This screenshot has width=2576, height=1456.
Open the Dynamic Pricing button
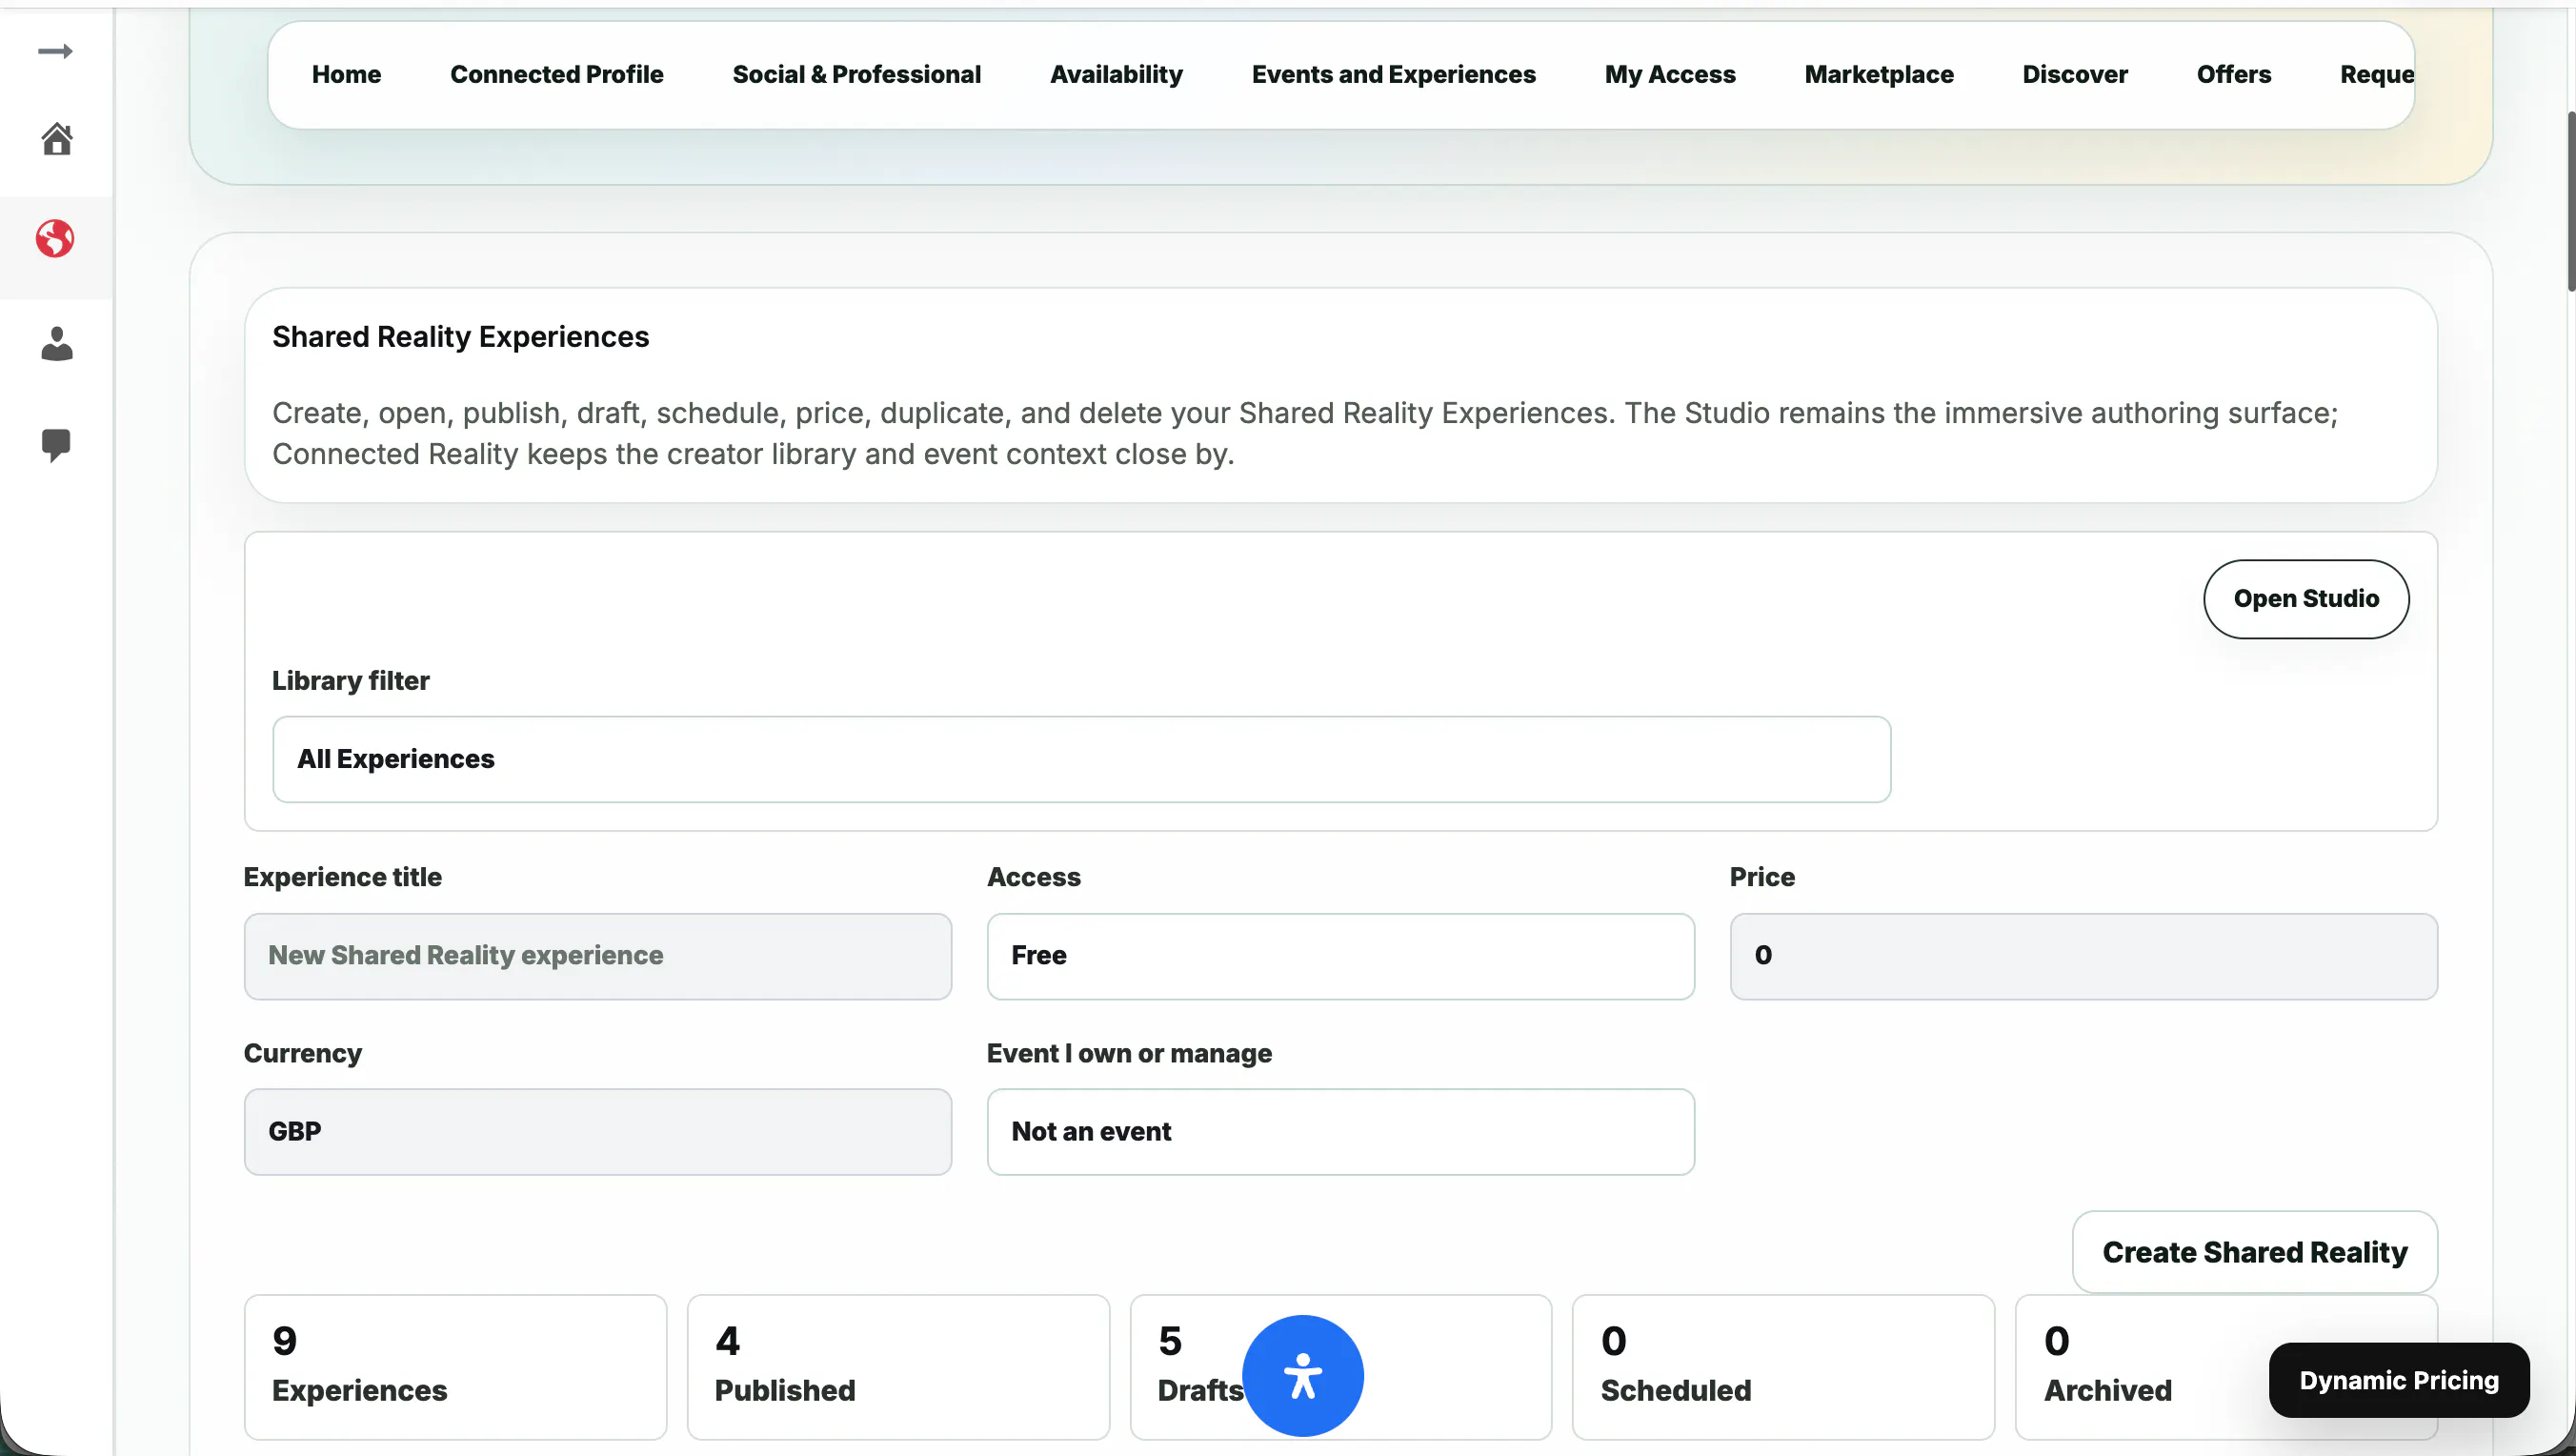[x=2398, y=1380]
